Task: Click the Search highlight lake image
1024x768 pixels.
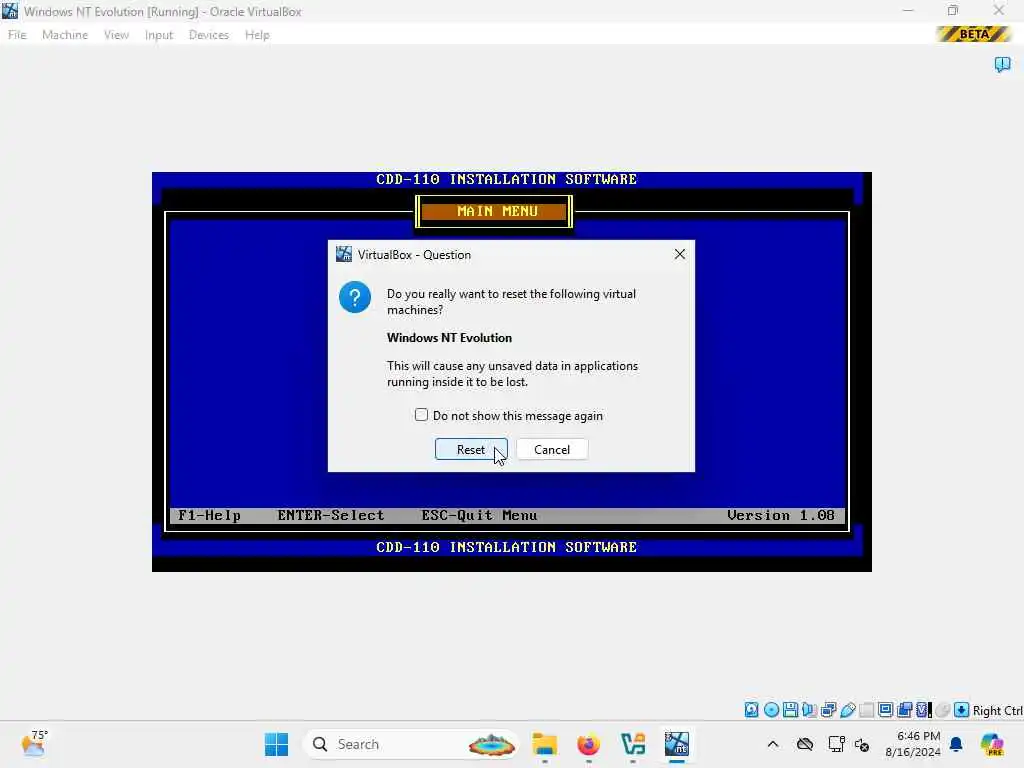Action: [492, 744]
